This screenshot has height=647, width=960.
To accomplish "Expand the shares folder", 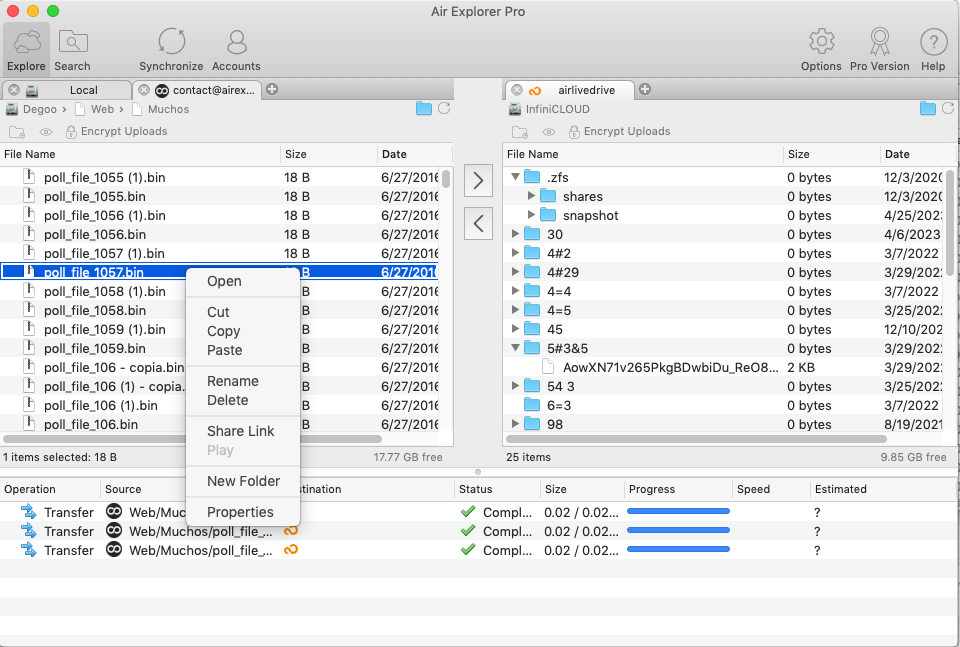I will pyautogui.click(x=531, y=196).
